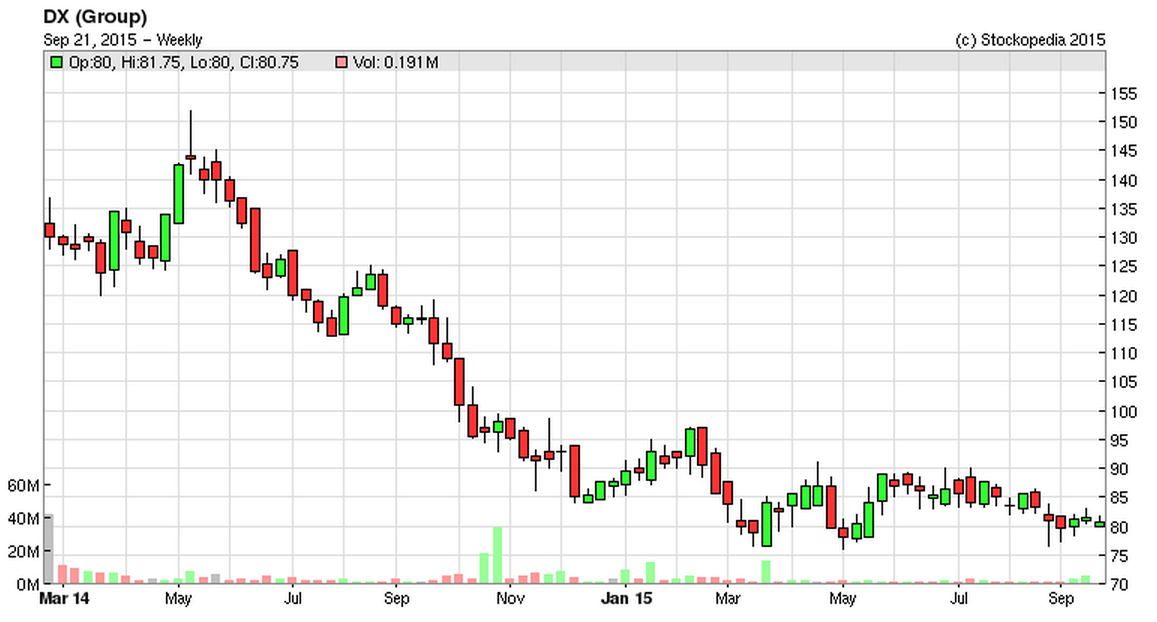Click the 150 price axis label
1157x622 pixels.
click(x=1124, y=122)
